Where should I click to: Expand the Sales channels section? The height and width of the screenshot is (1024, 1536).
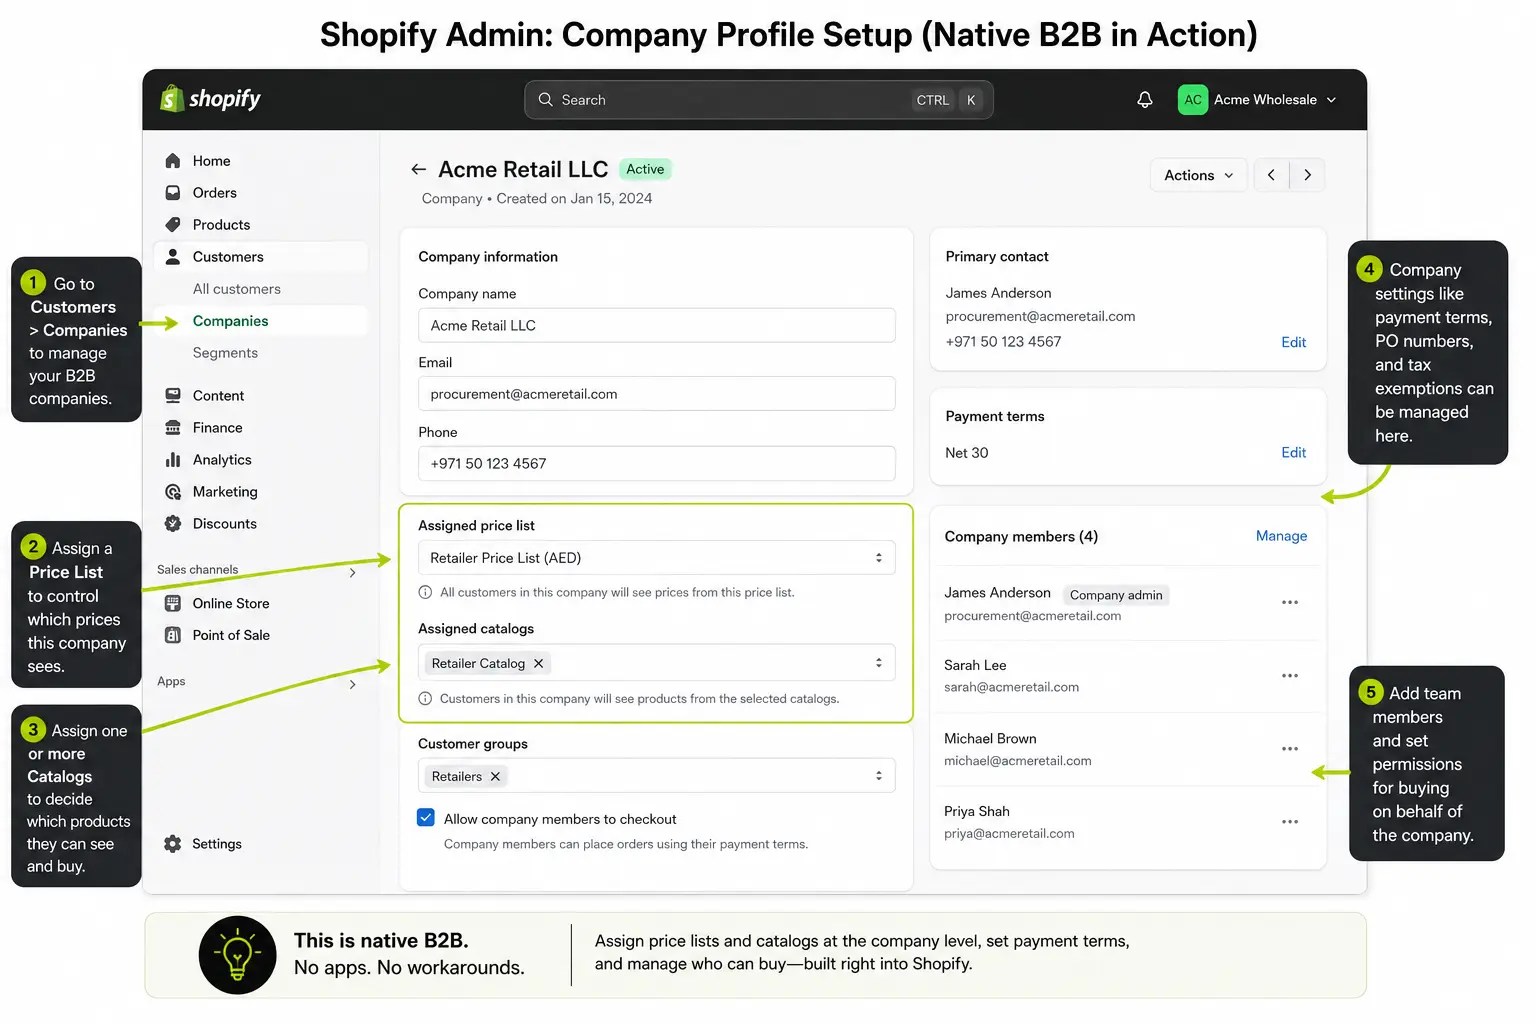352,573
